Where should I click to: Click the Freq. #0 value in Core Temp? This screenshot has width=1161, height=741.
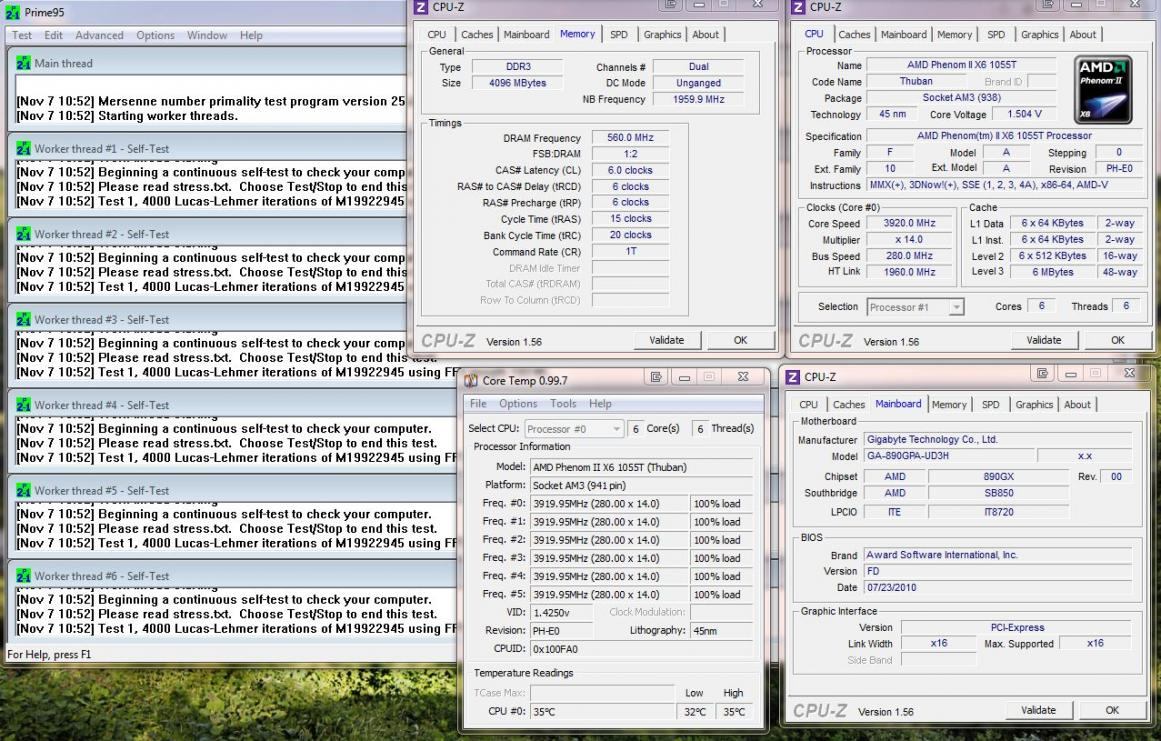(609, 503)
